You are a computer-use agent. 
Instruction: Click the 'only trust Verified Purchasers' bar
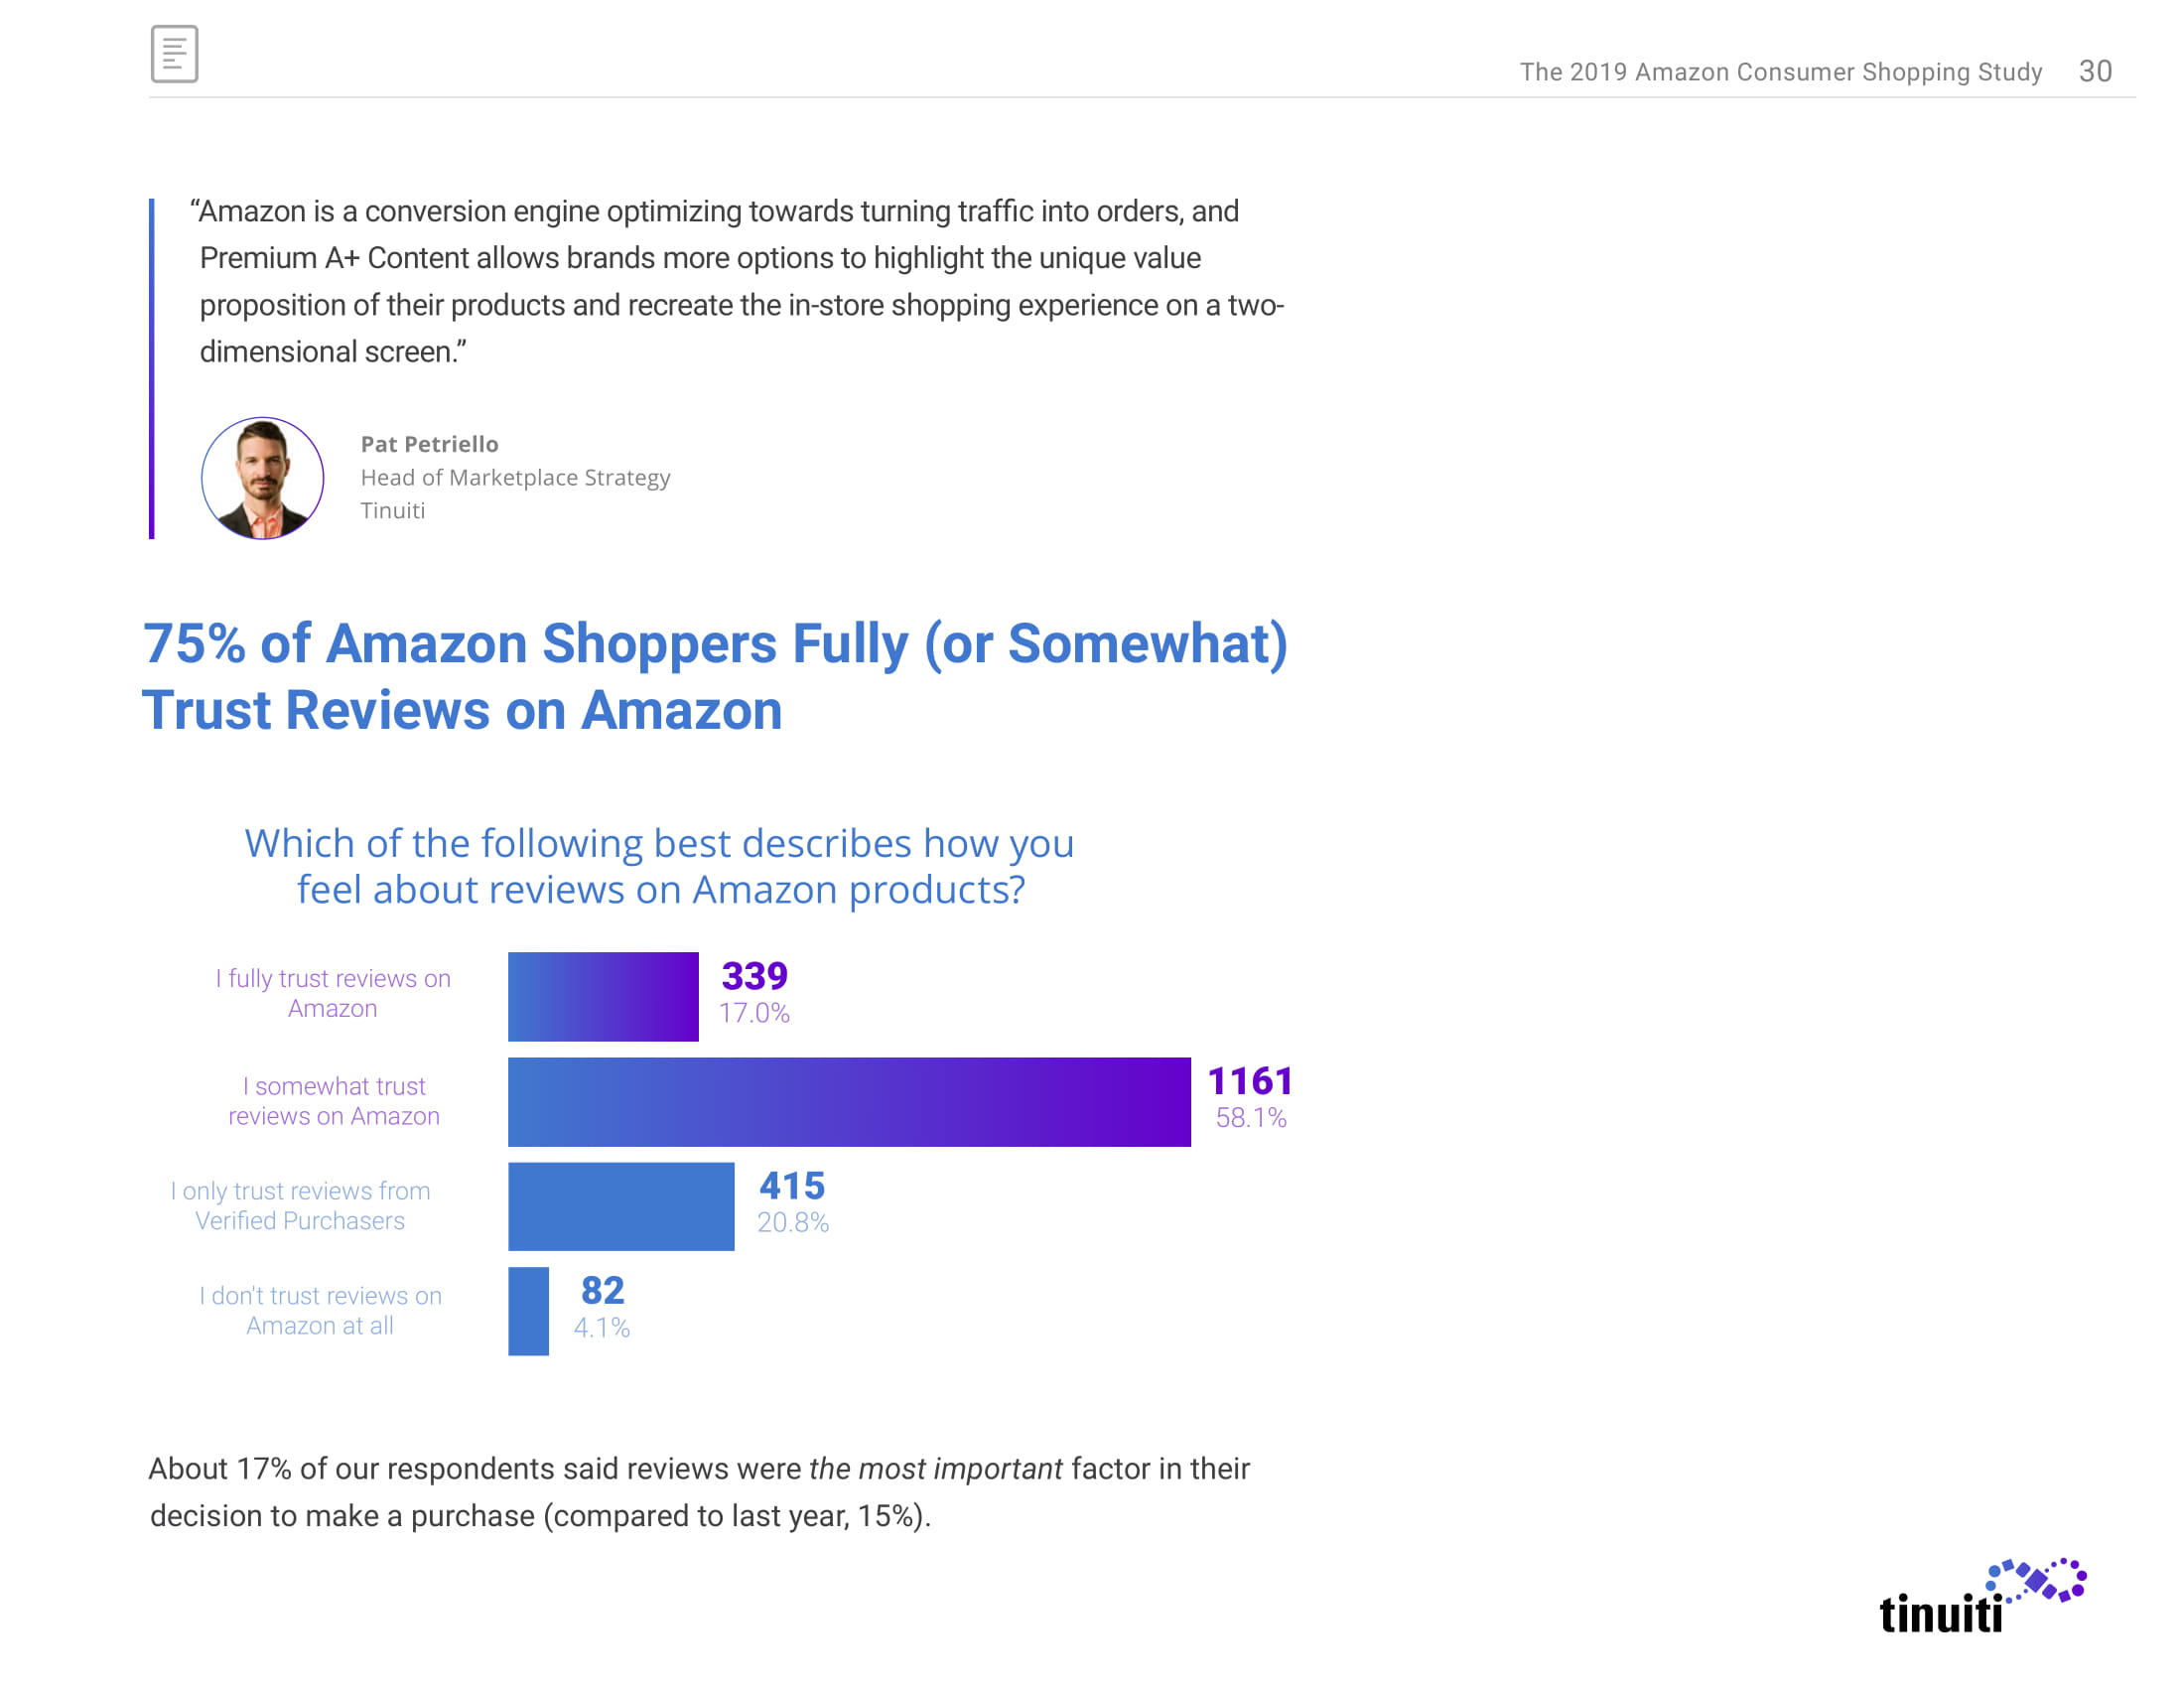pyautogui.click(x=620, y=1206)
